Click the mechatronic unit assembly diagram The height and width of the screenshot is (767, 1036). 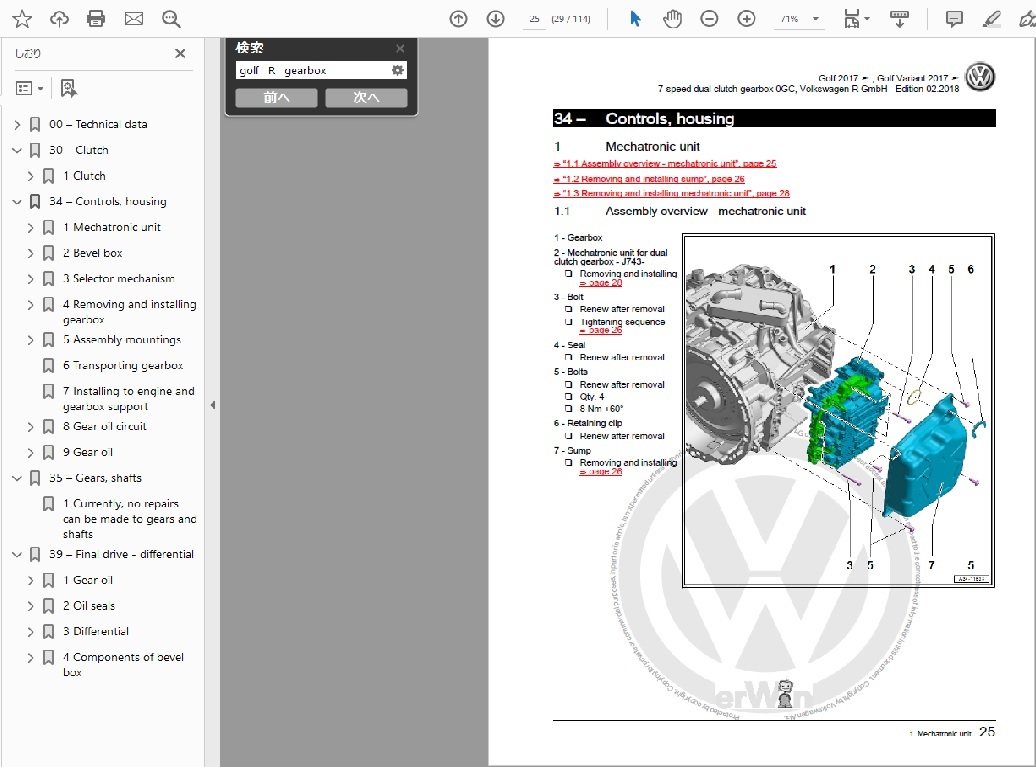(838, 410)
